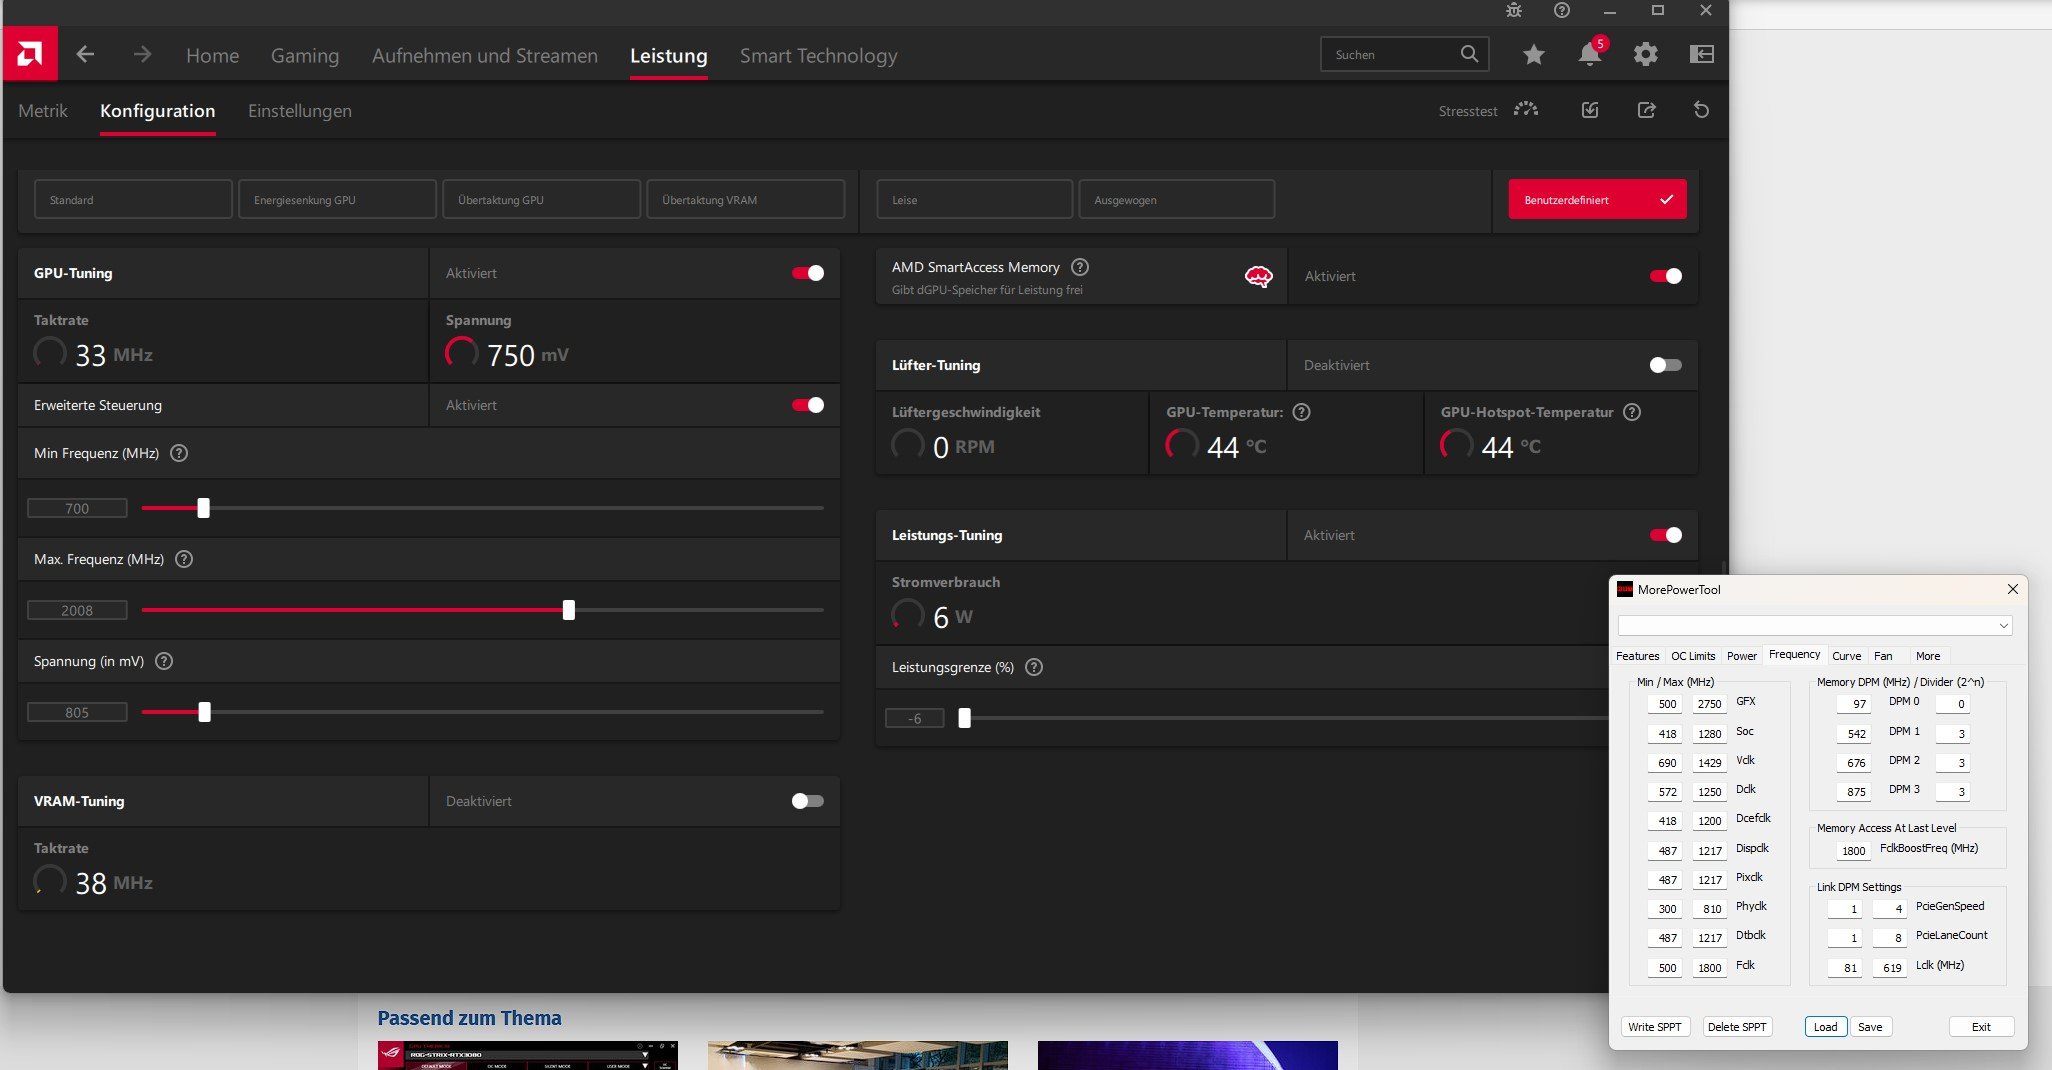Click Load button in MorePowerTool
This screenshot has height=1070, width=2052.
point(1825,1027)
